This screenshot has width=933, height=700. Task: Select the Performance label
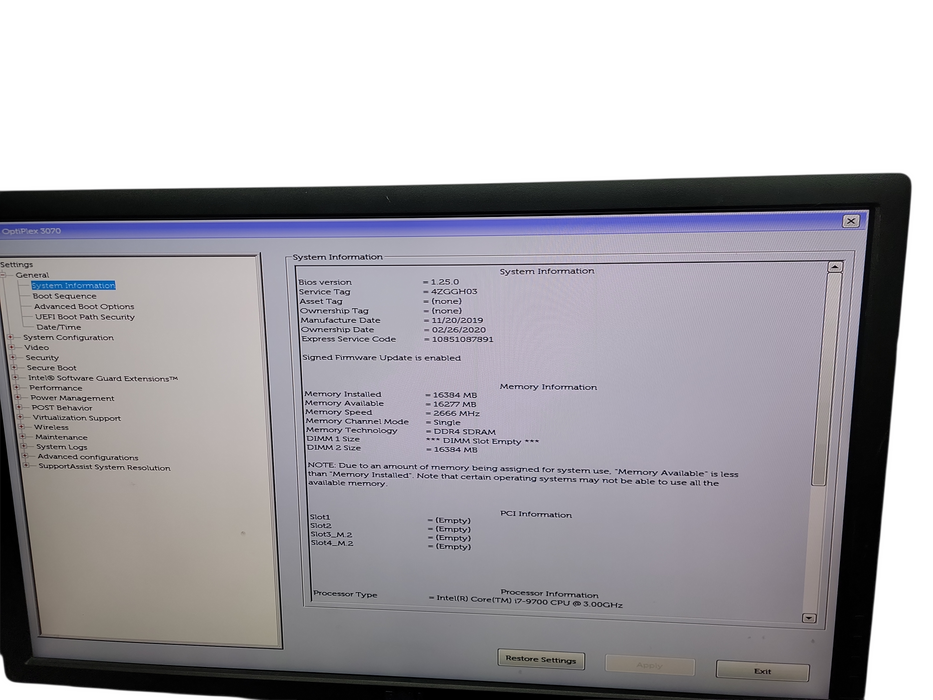56,388
